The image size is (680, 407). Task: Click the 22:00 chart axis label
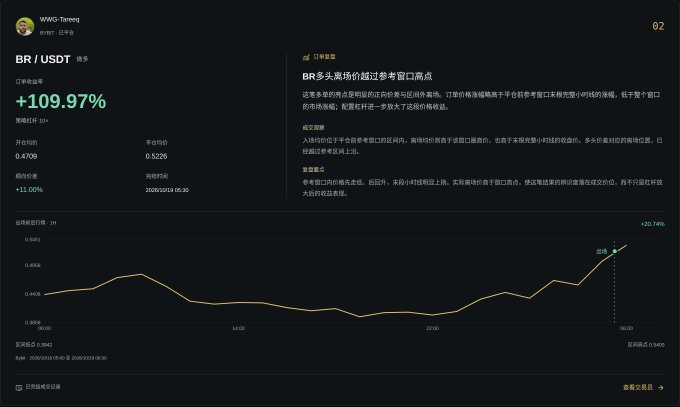pos(432,328)
